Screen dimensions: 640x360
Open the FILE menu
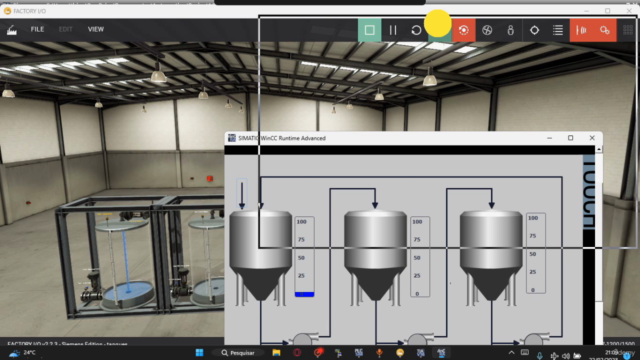[37, 29]
